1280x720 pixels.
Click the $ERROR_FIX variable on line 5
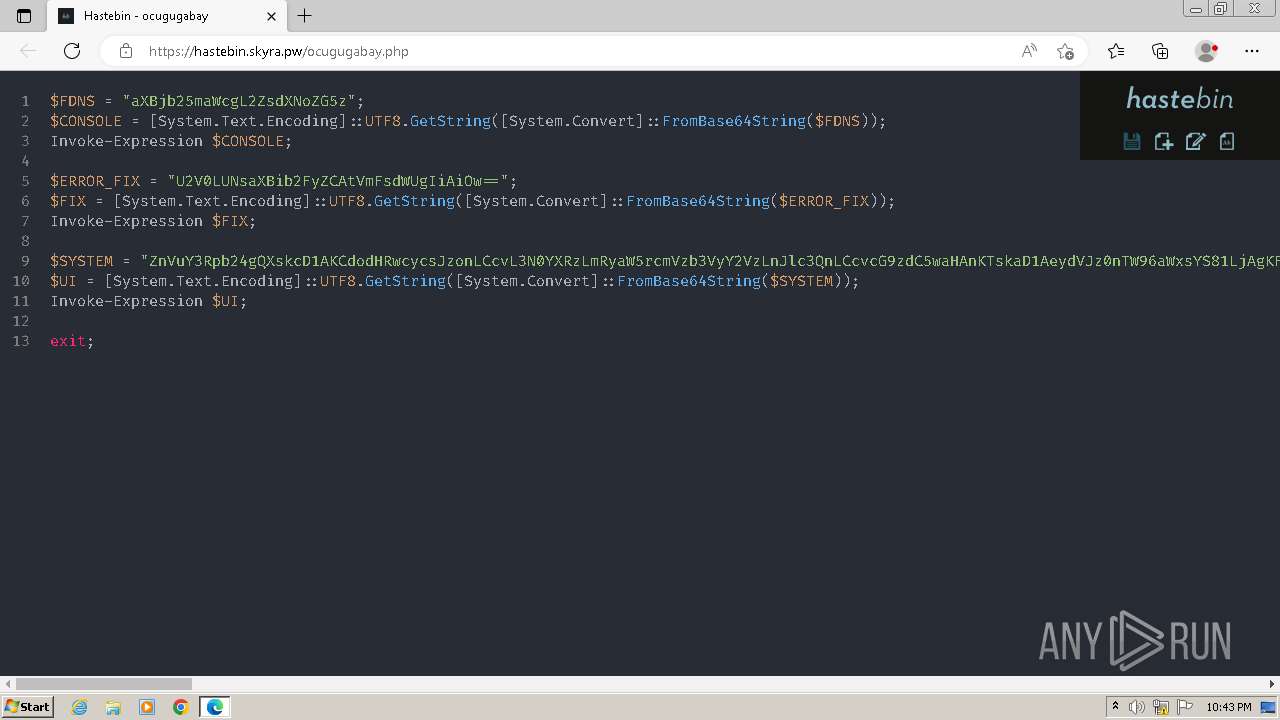pos(95,181)
